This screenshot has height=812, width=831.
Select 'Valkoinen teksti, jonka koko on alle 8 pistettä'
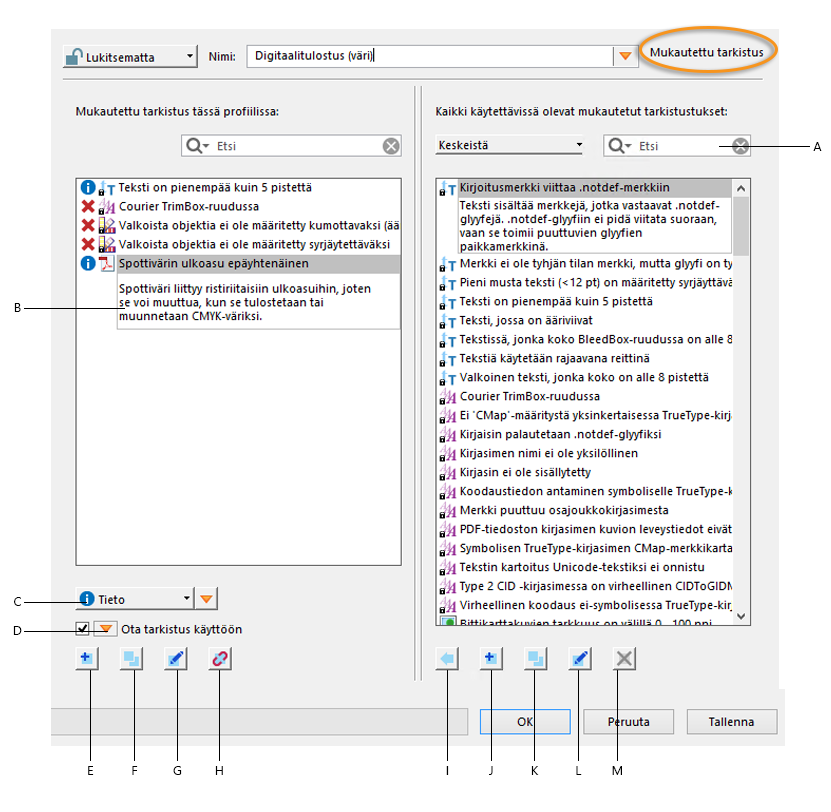[584, 377]
